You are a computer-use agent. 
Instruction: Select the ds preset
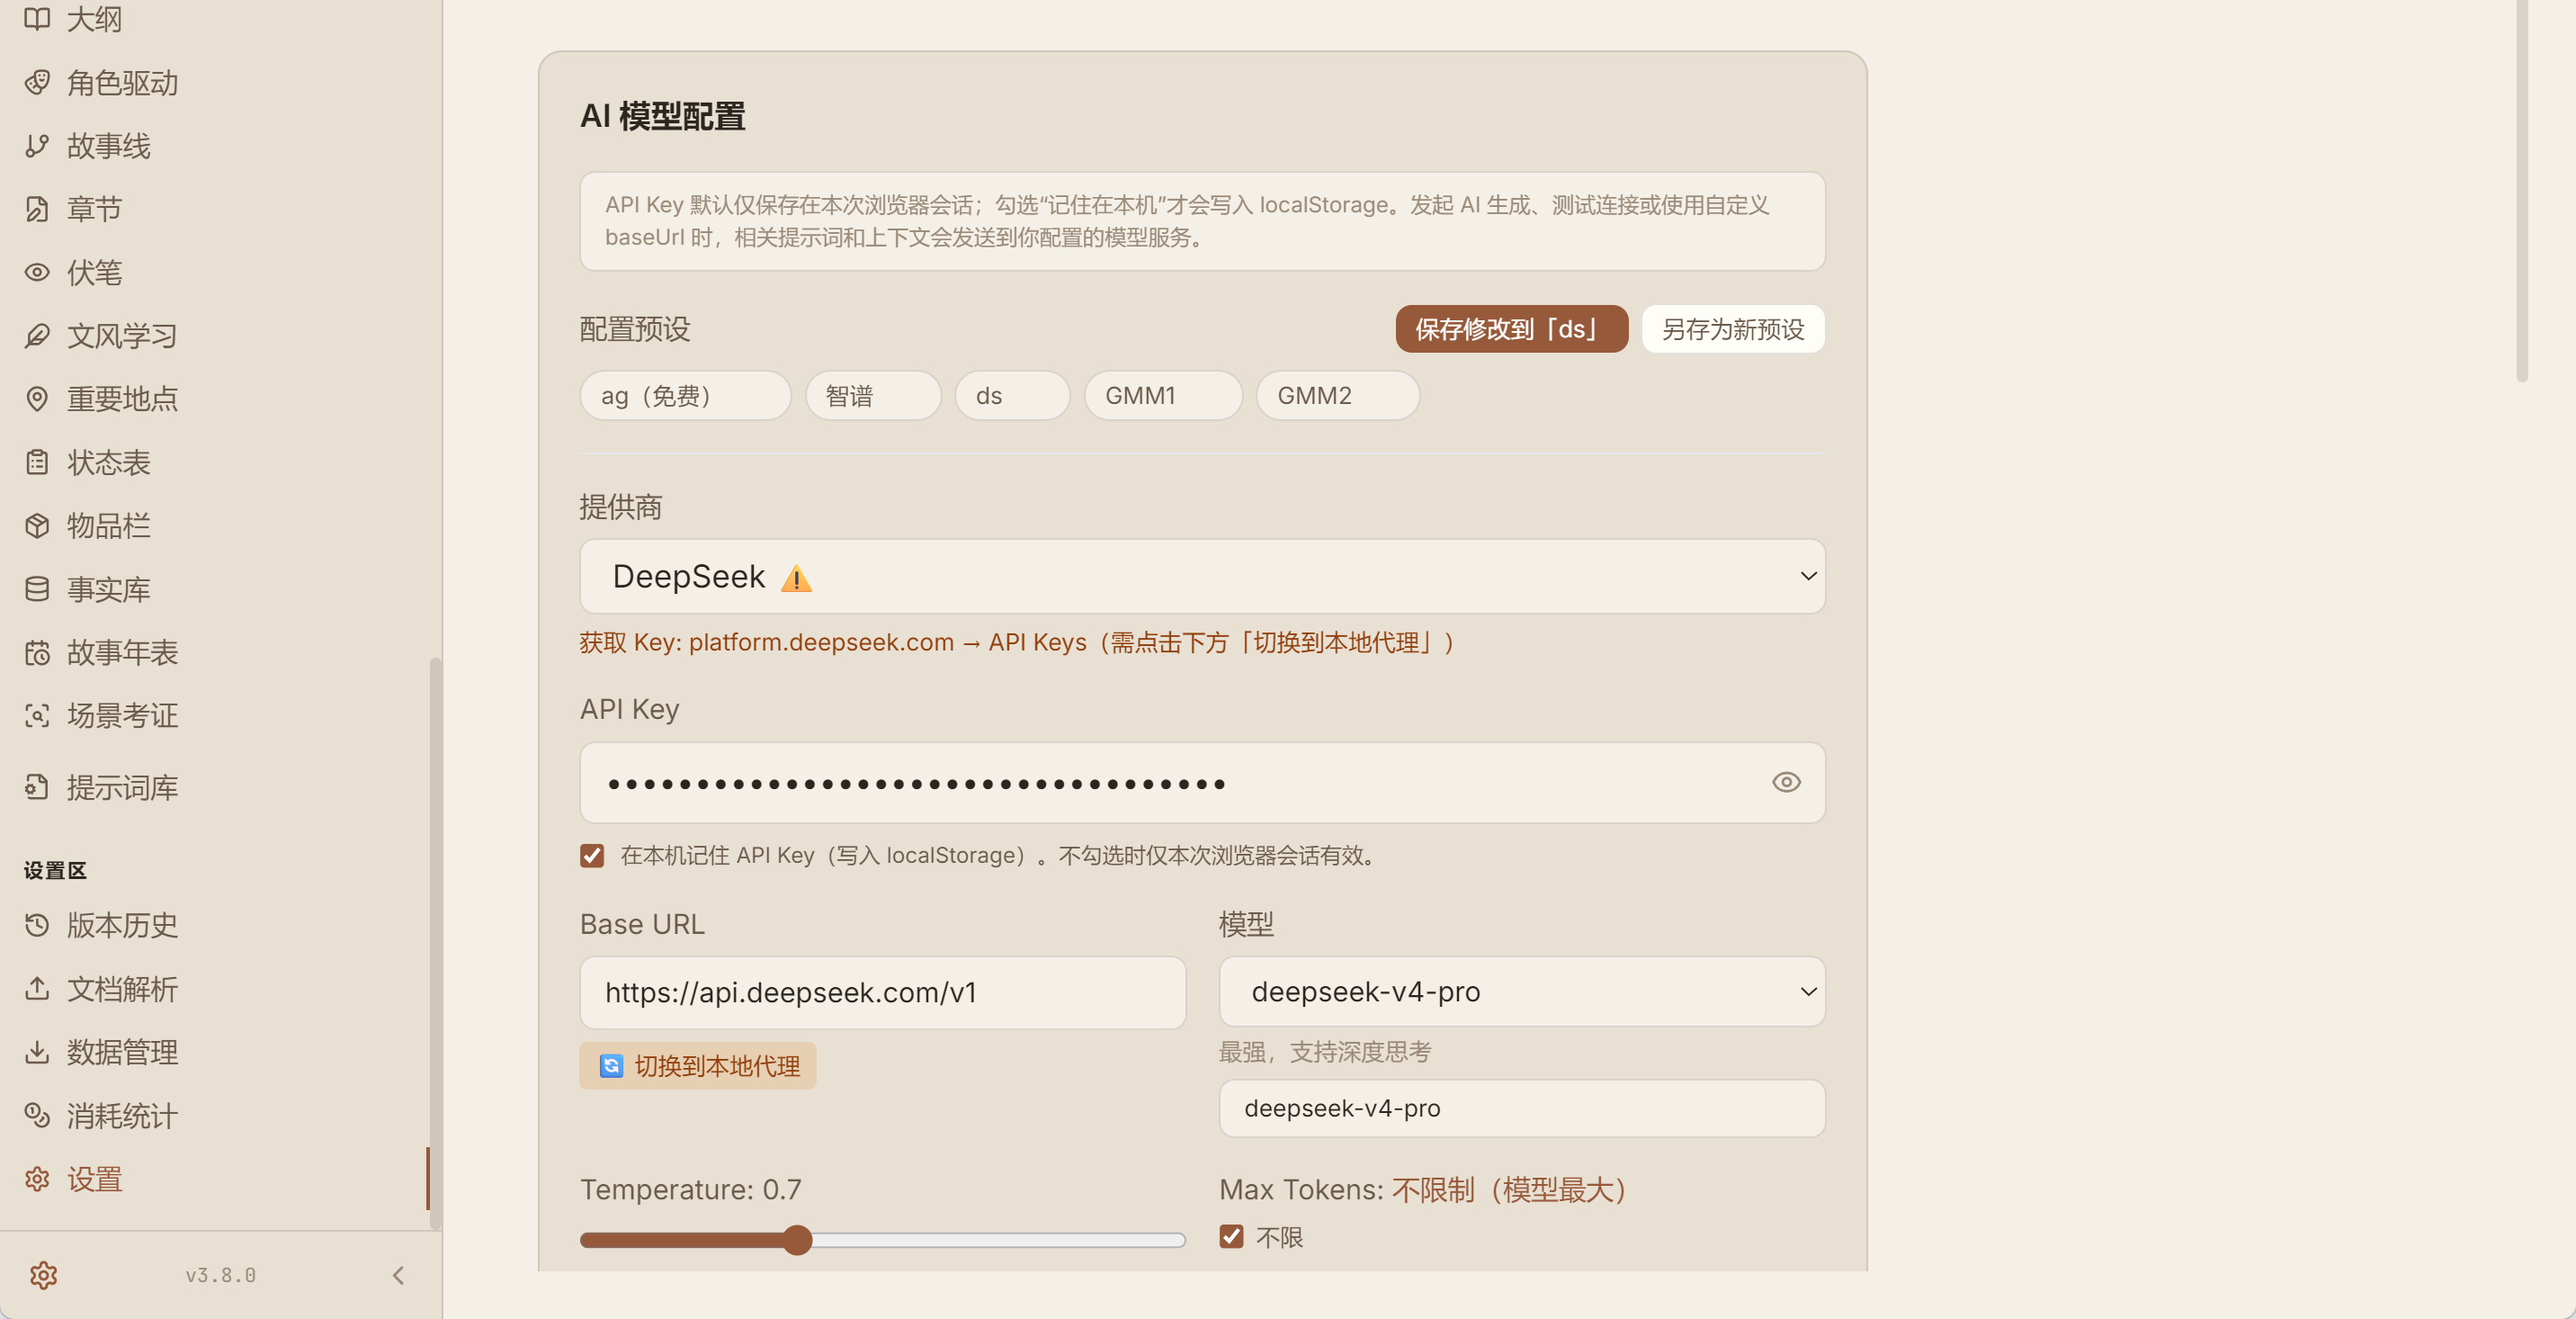[x=1012, y=395]
